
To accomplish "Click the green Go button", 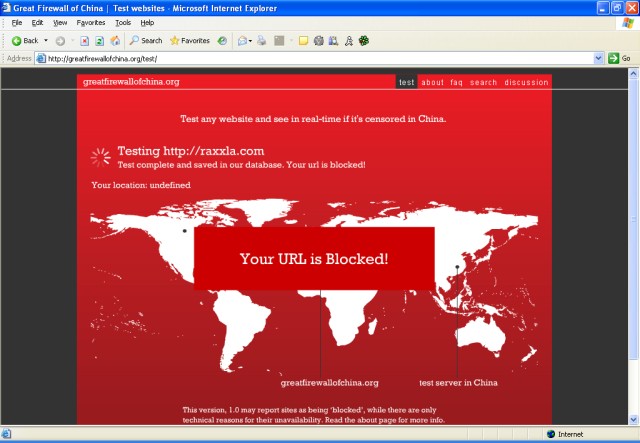I will coord(620,58).
